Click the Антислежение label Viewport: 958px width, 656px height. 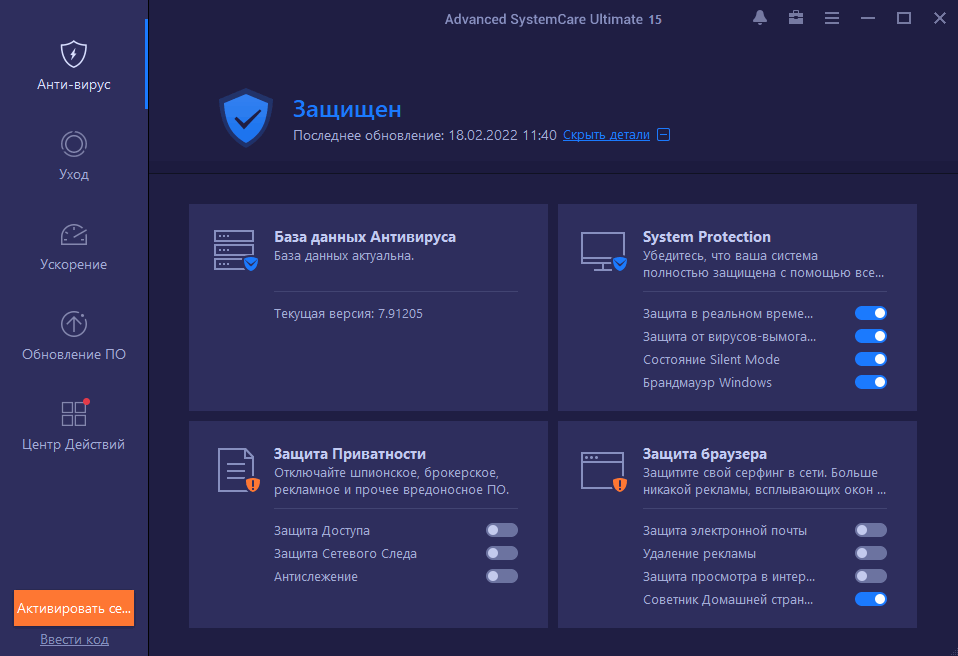click(x=316, y=577)
